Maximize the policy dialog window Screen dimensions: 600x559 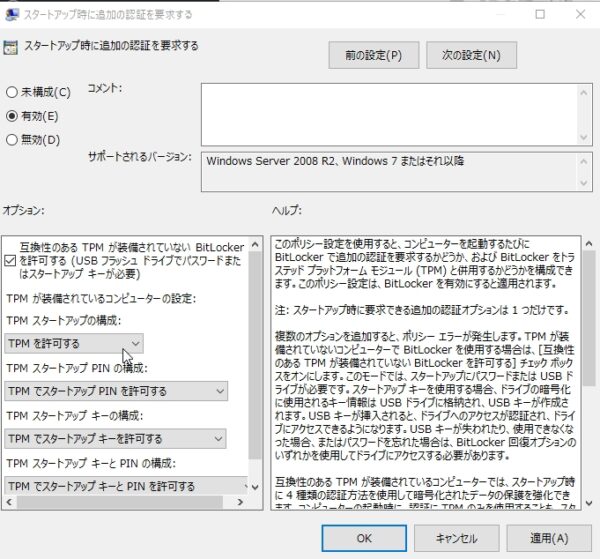click(540, 14)
